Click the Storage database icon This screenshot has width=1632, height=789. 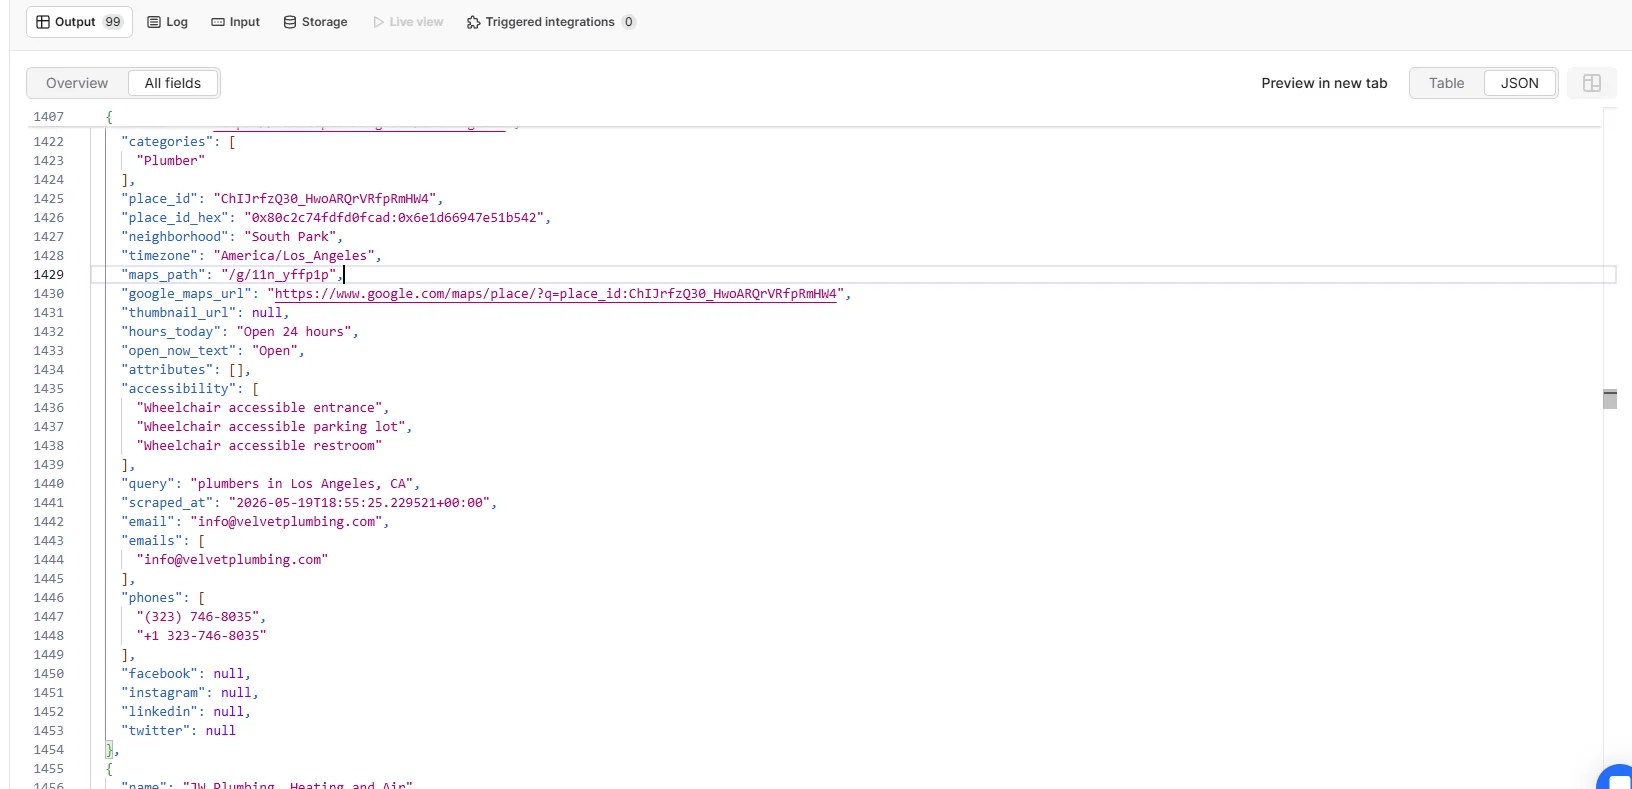[x=290, y=22]
